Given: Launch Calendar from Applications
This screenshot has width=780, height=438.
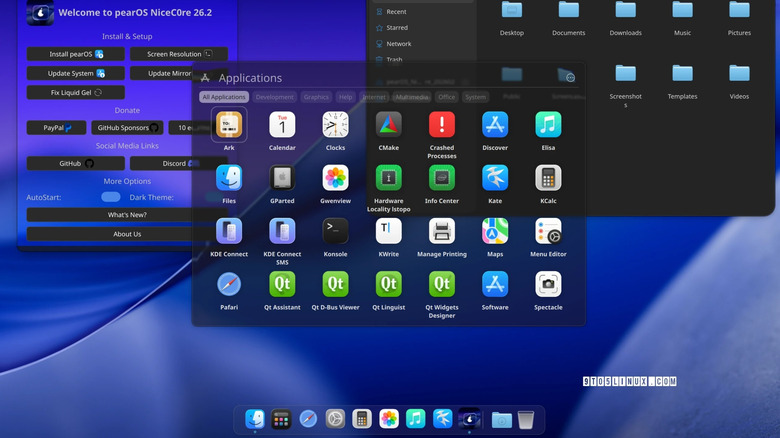Looking at the screenshot, I should pos(282,125).
